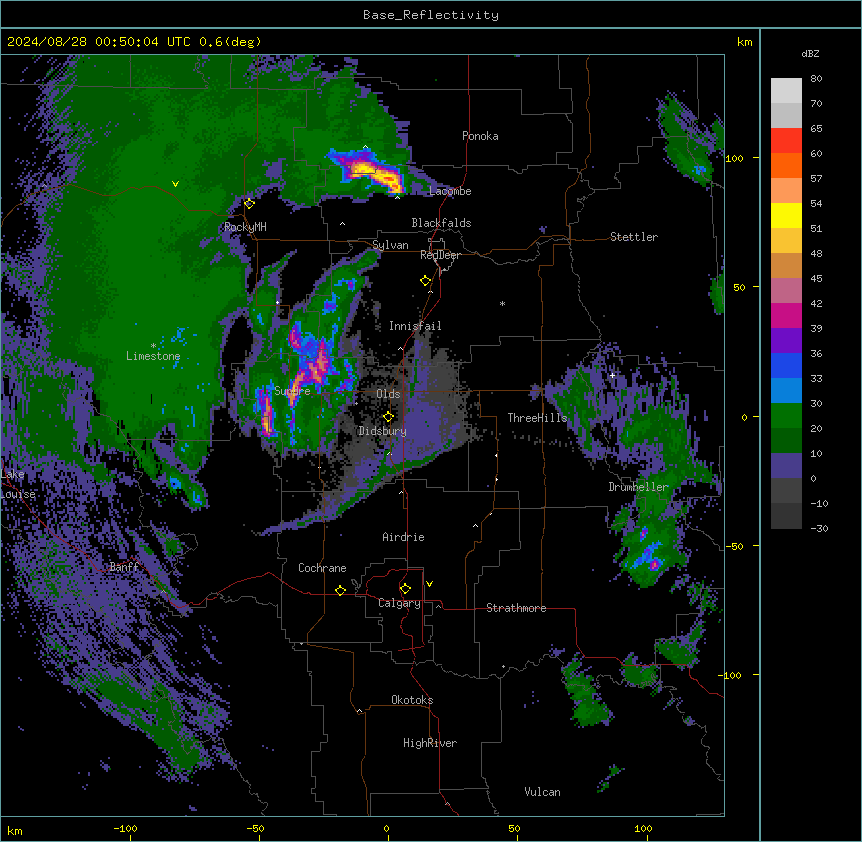Click the Banff label
The width and height of the screenshot is (862, 842).
pos(124,567)
